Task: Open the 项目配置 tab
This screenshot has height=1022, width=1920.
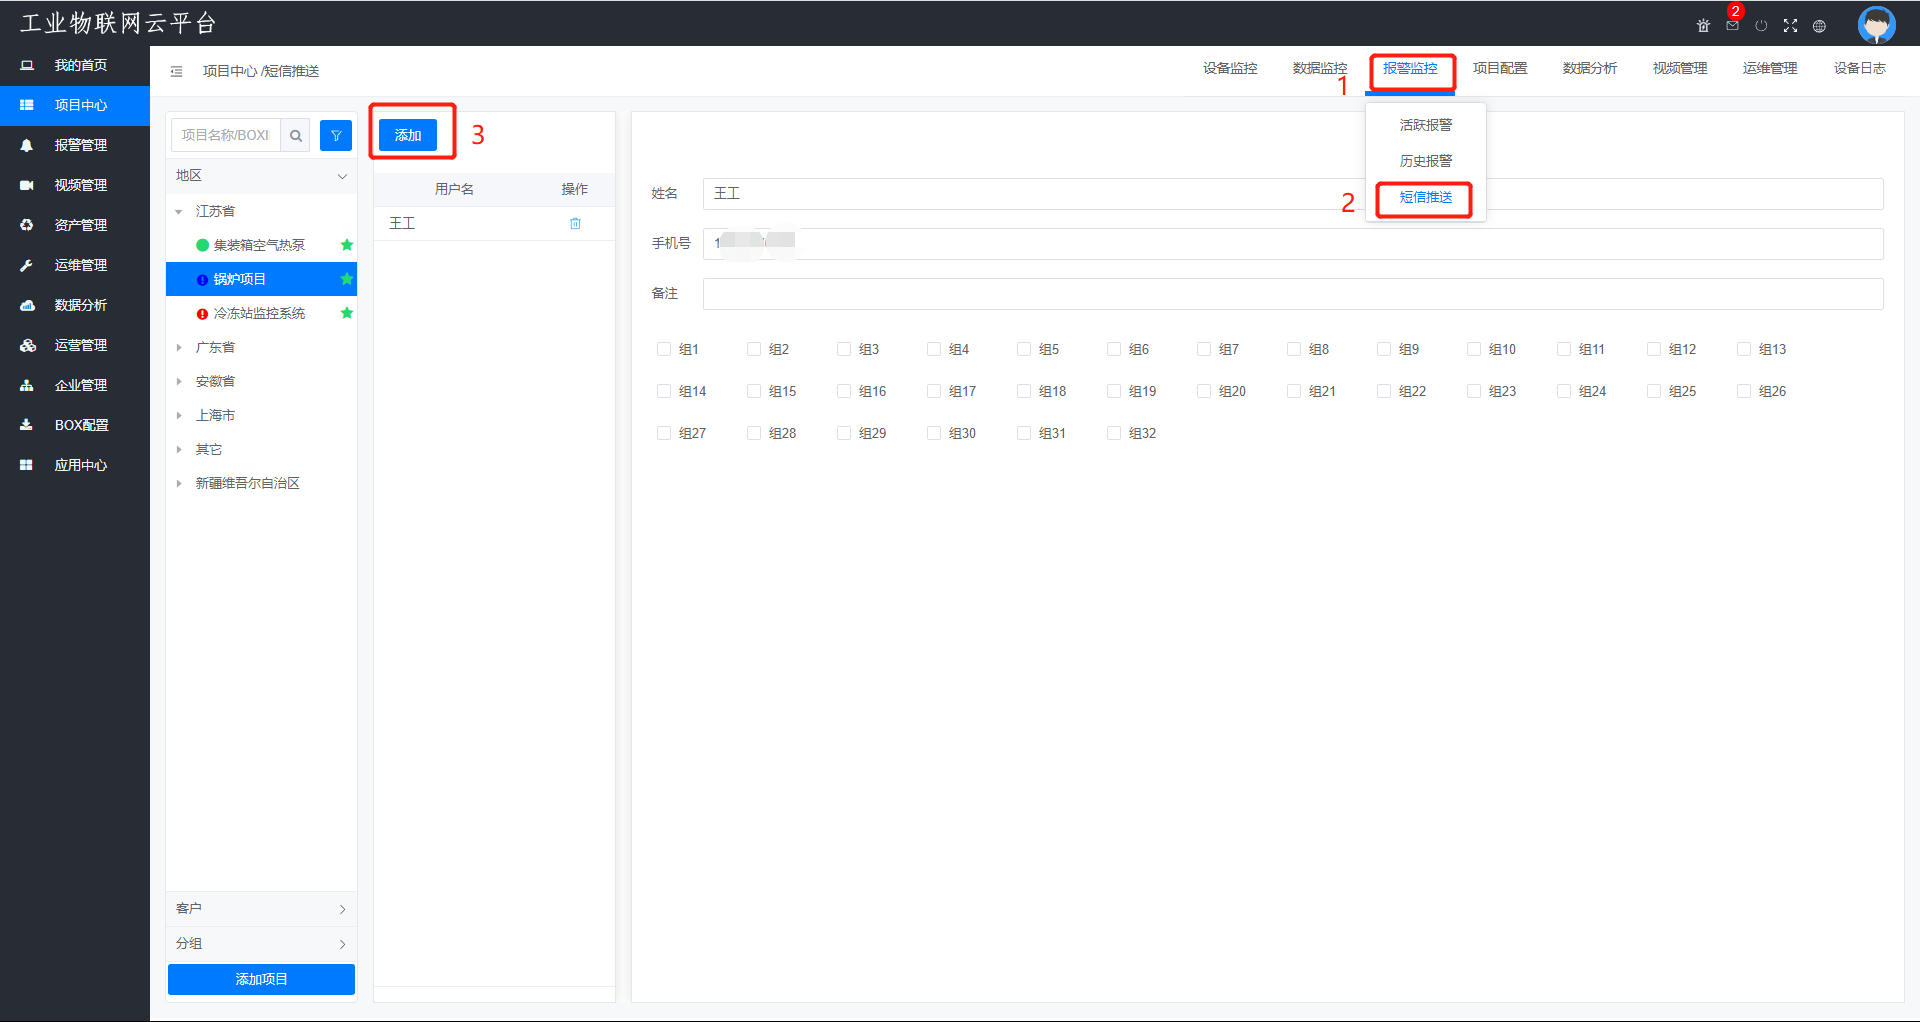Action: click(1500, 68)
